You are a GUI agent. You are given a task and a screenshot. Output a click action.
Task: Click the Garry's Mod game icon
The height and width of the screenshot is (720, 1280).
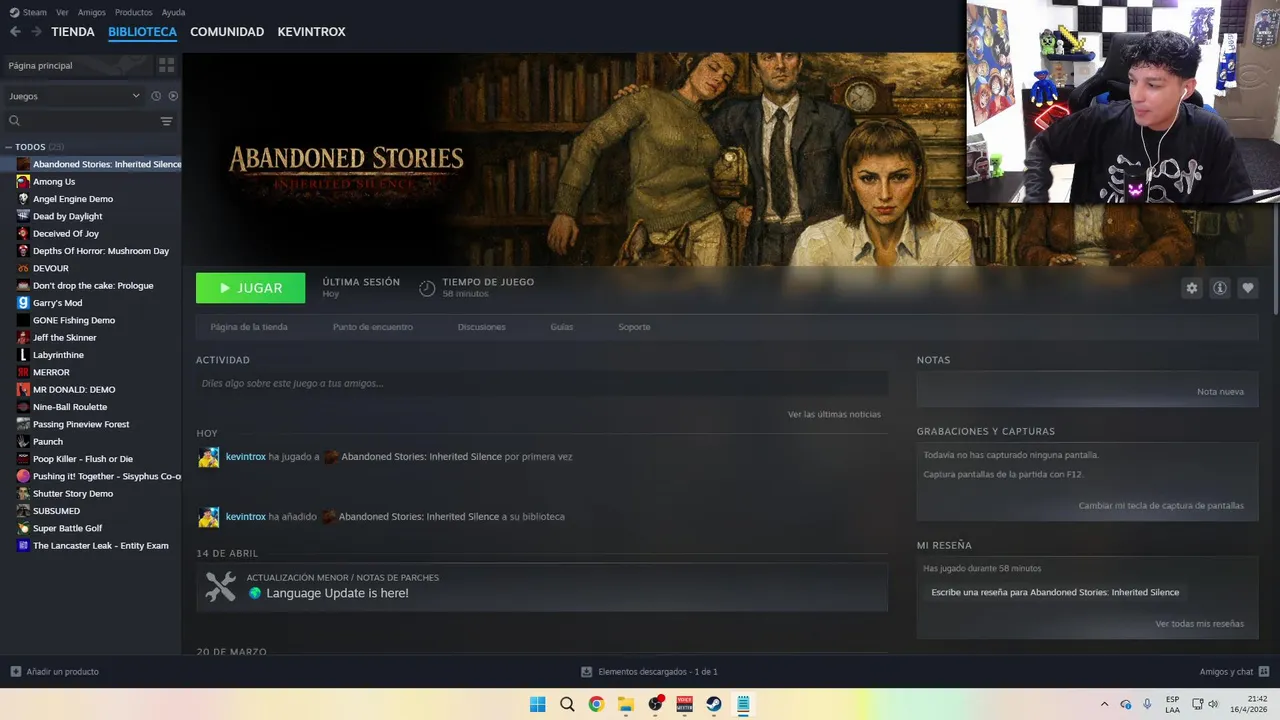pyautogui.click(x=23, y=303)
